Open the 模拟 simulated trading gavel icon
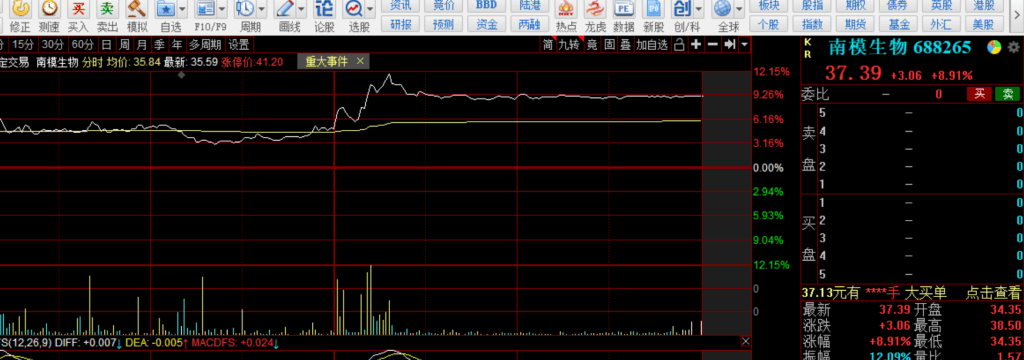The height and width of the screenshot is (360, 1024). (x=136, y=9)
